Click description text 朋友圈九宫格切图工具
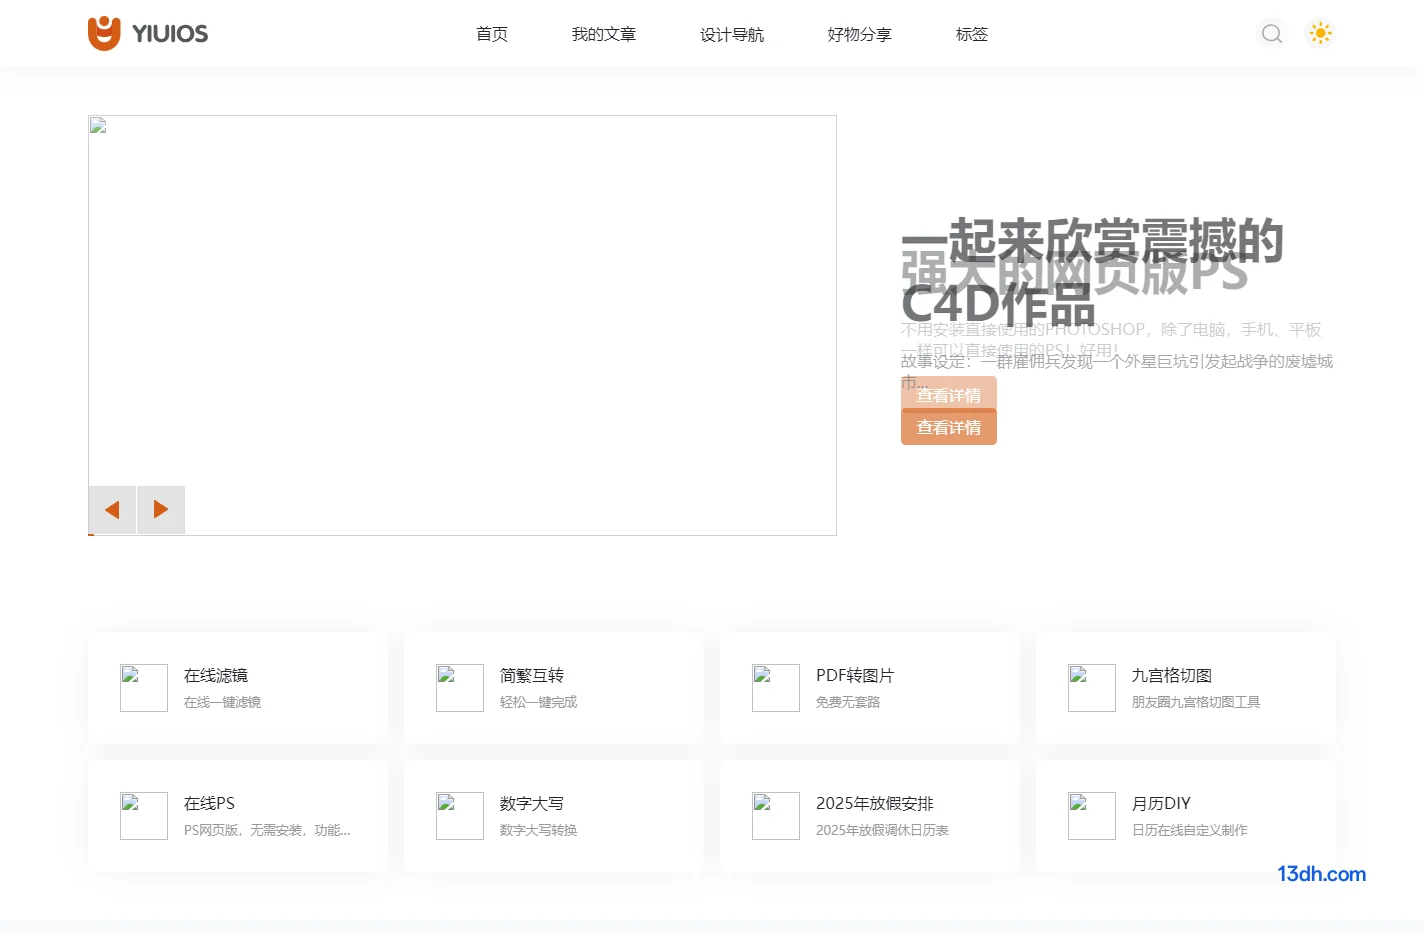The height and width of the screenshot is (933, 1424). [x=1196, y=703]
